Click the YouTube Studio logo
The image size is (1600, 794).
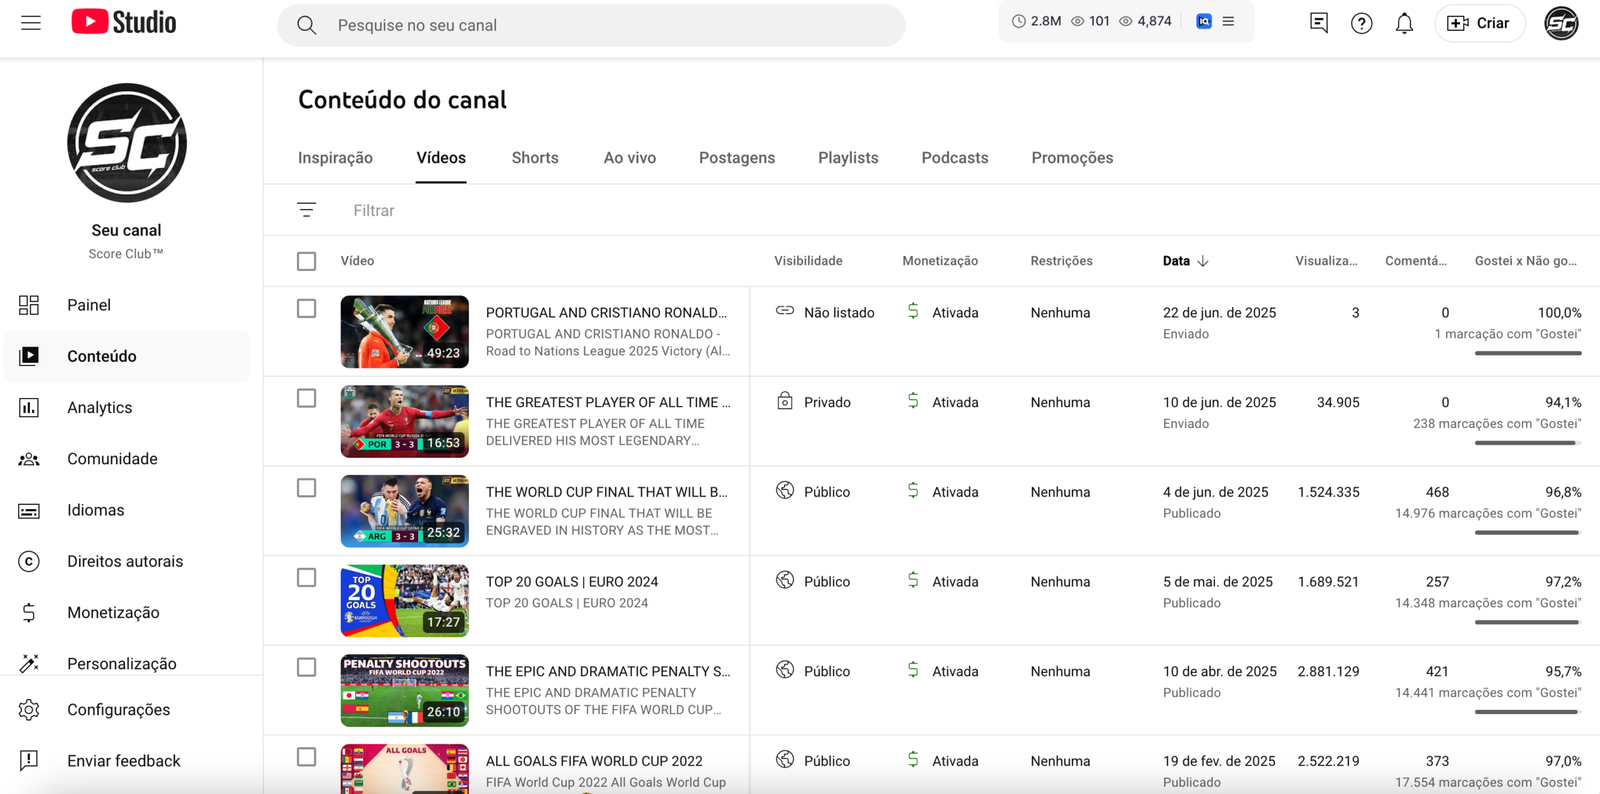124,22
